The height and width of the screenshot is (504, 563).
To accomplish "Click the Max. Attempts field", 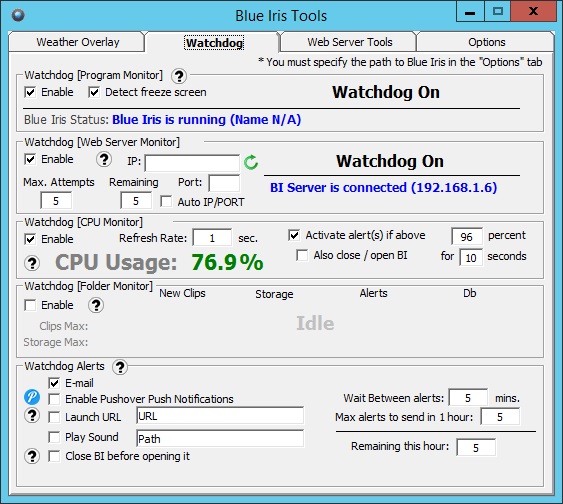I will click(x=56, y=200).
